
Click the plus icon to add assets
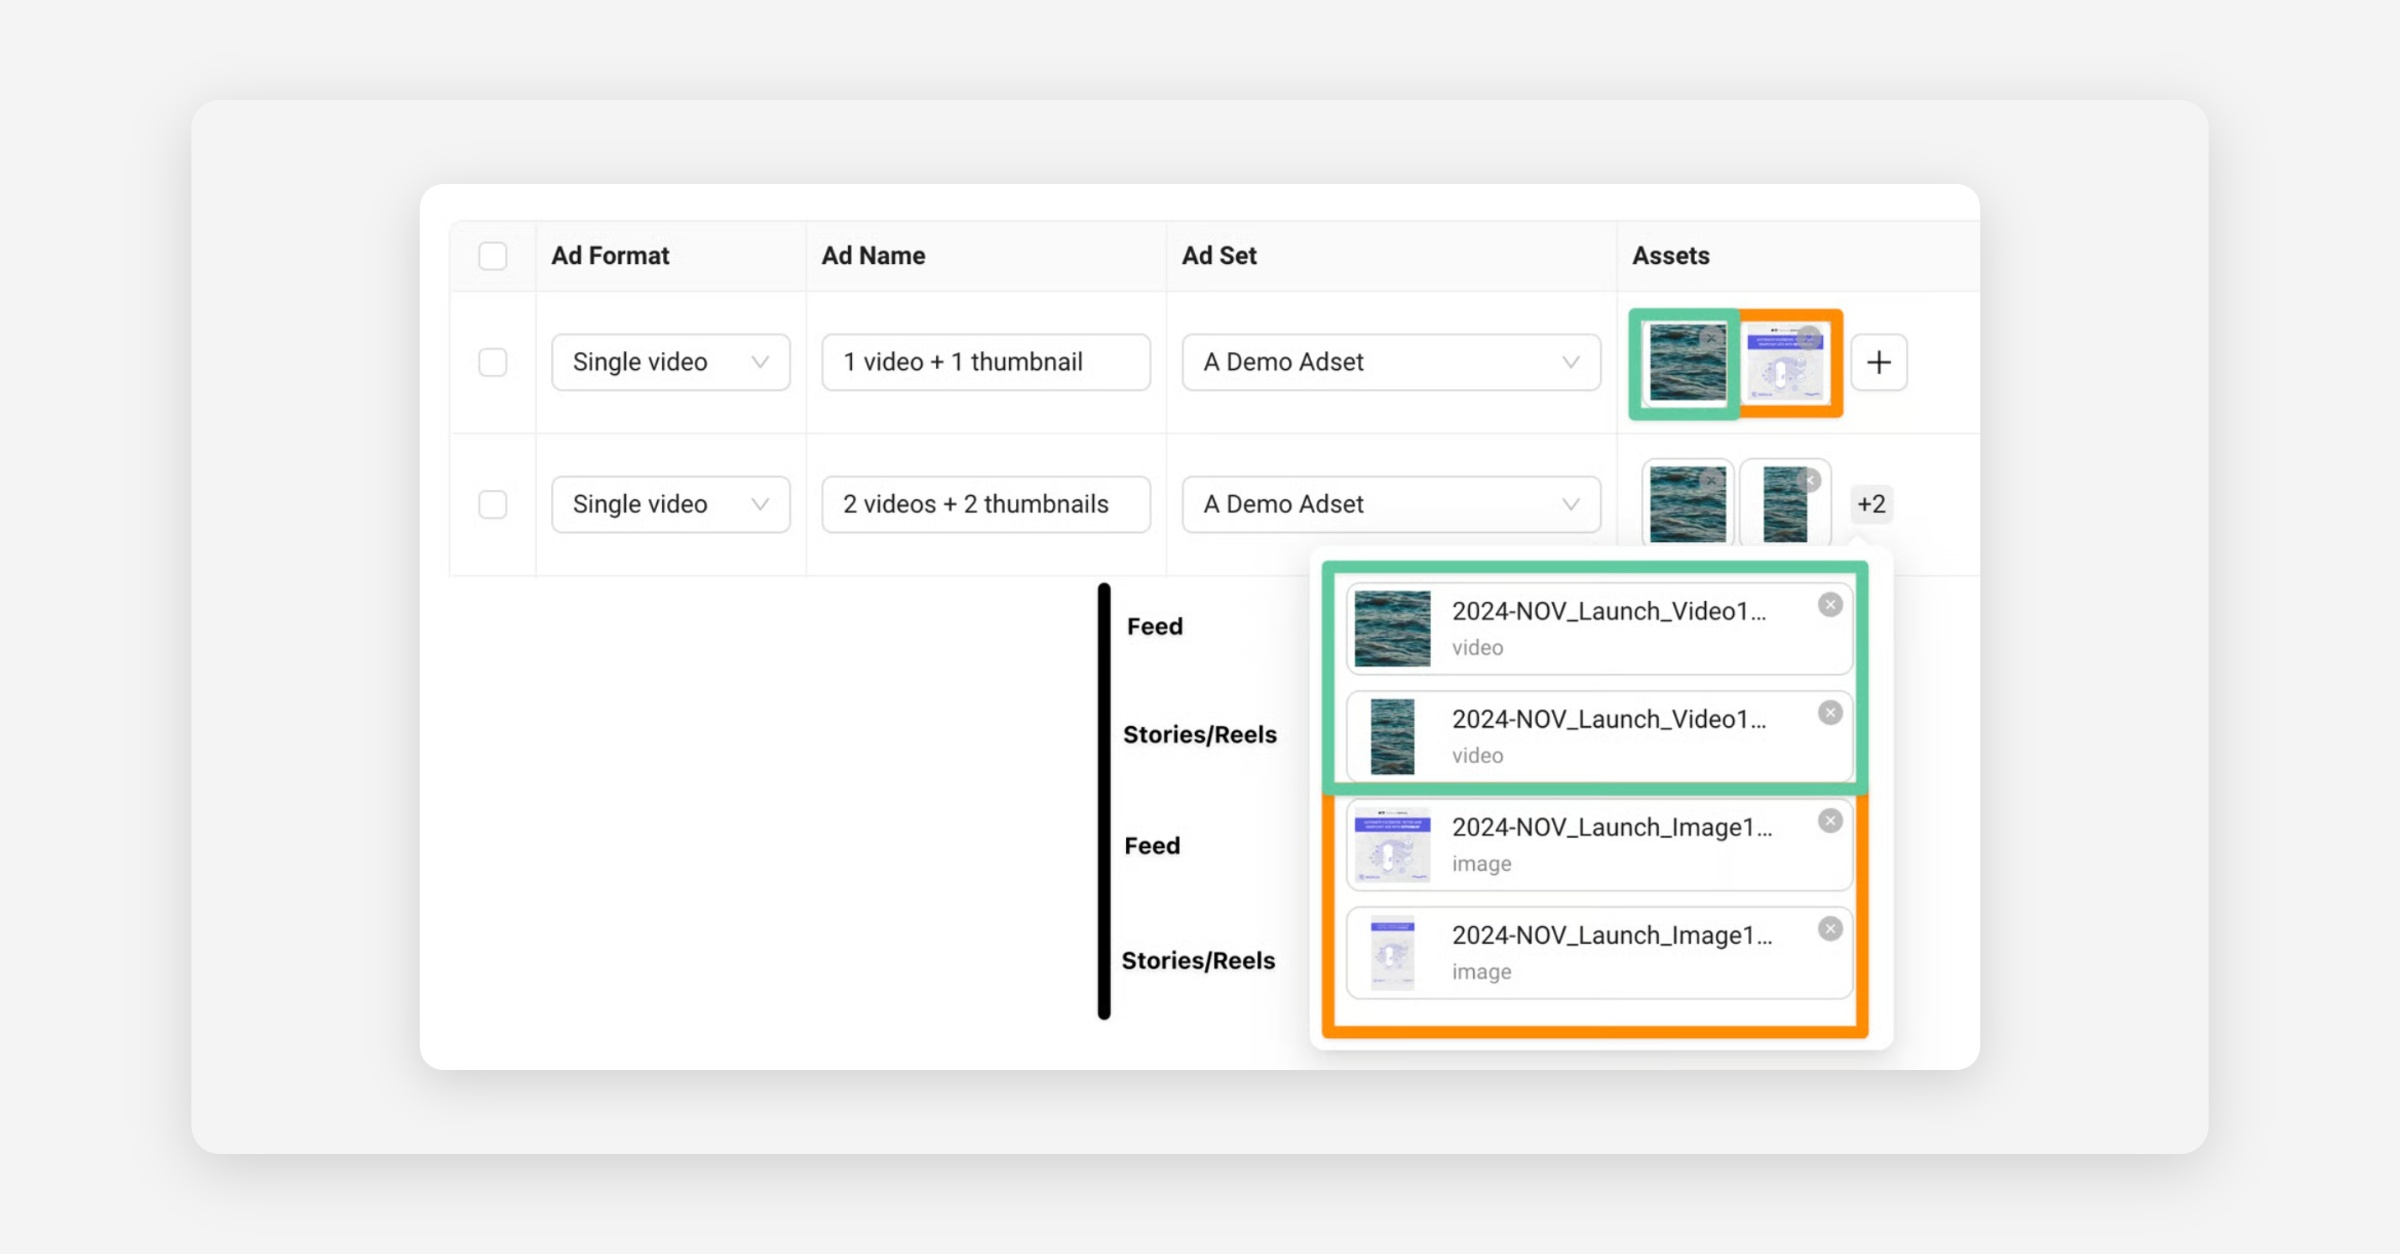(x=1878, y=362)
